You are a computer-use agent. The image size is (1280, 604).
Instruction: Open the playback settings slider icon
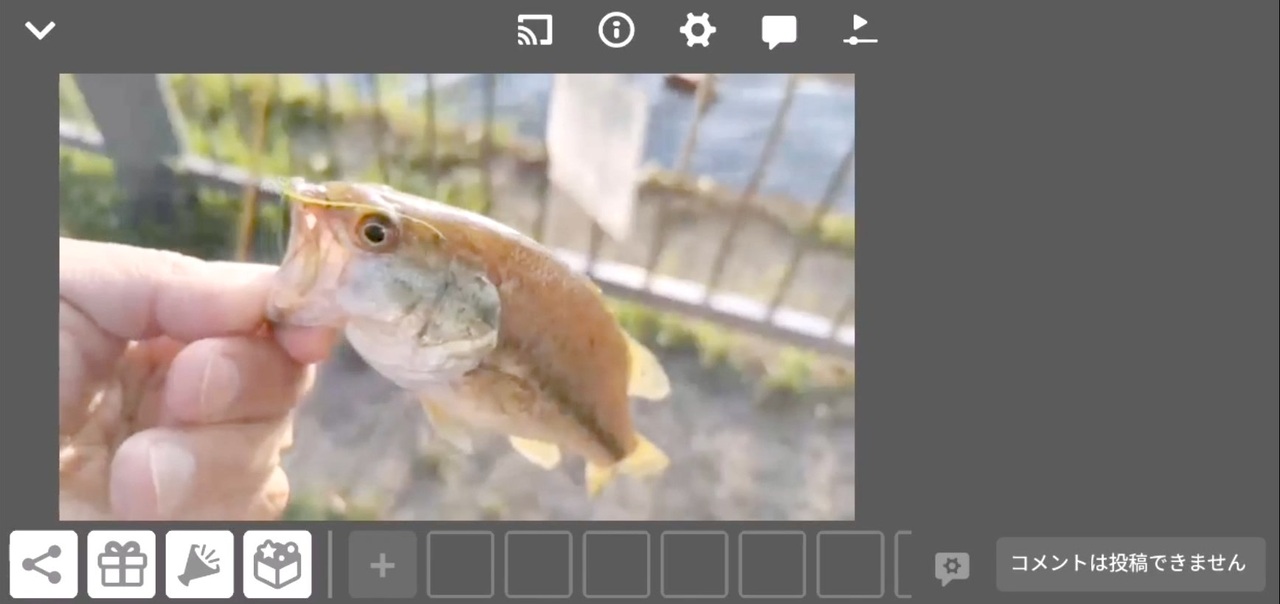(860, 30)
